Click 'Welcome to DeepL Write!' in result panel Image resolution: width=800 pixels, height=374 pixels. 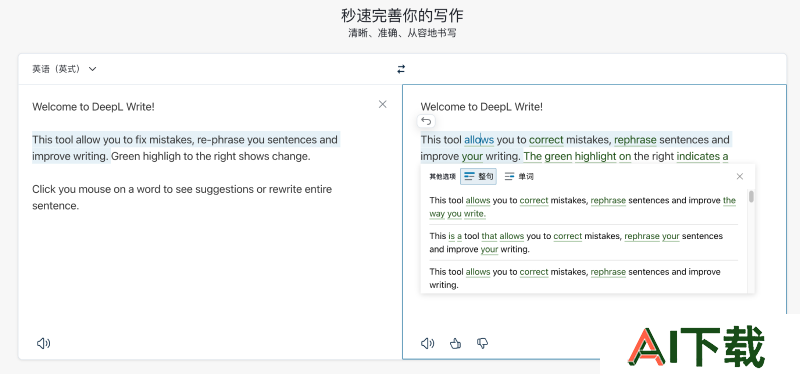coord(482,107)
